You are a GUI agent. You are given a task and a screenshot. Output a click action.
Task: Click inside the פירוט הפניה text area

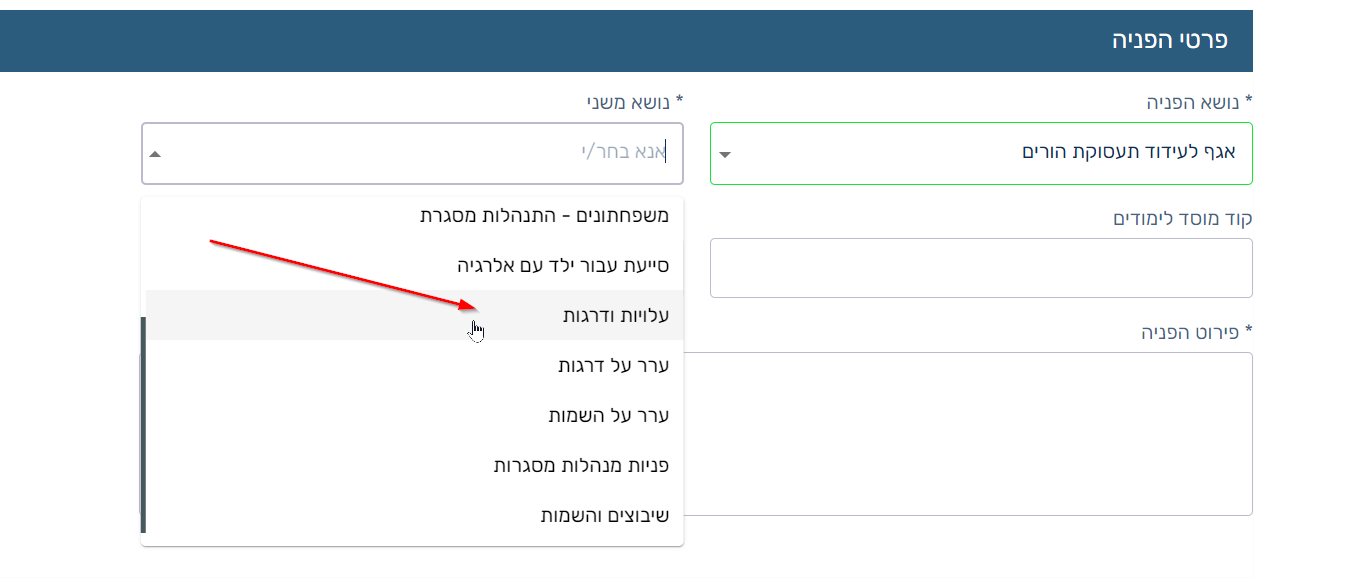click(x=980, y=434)
